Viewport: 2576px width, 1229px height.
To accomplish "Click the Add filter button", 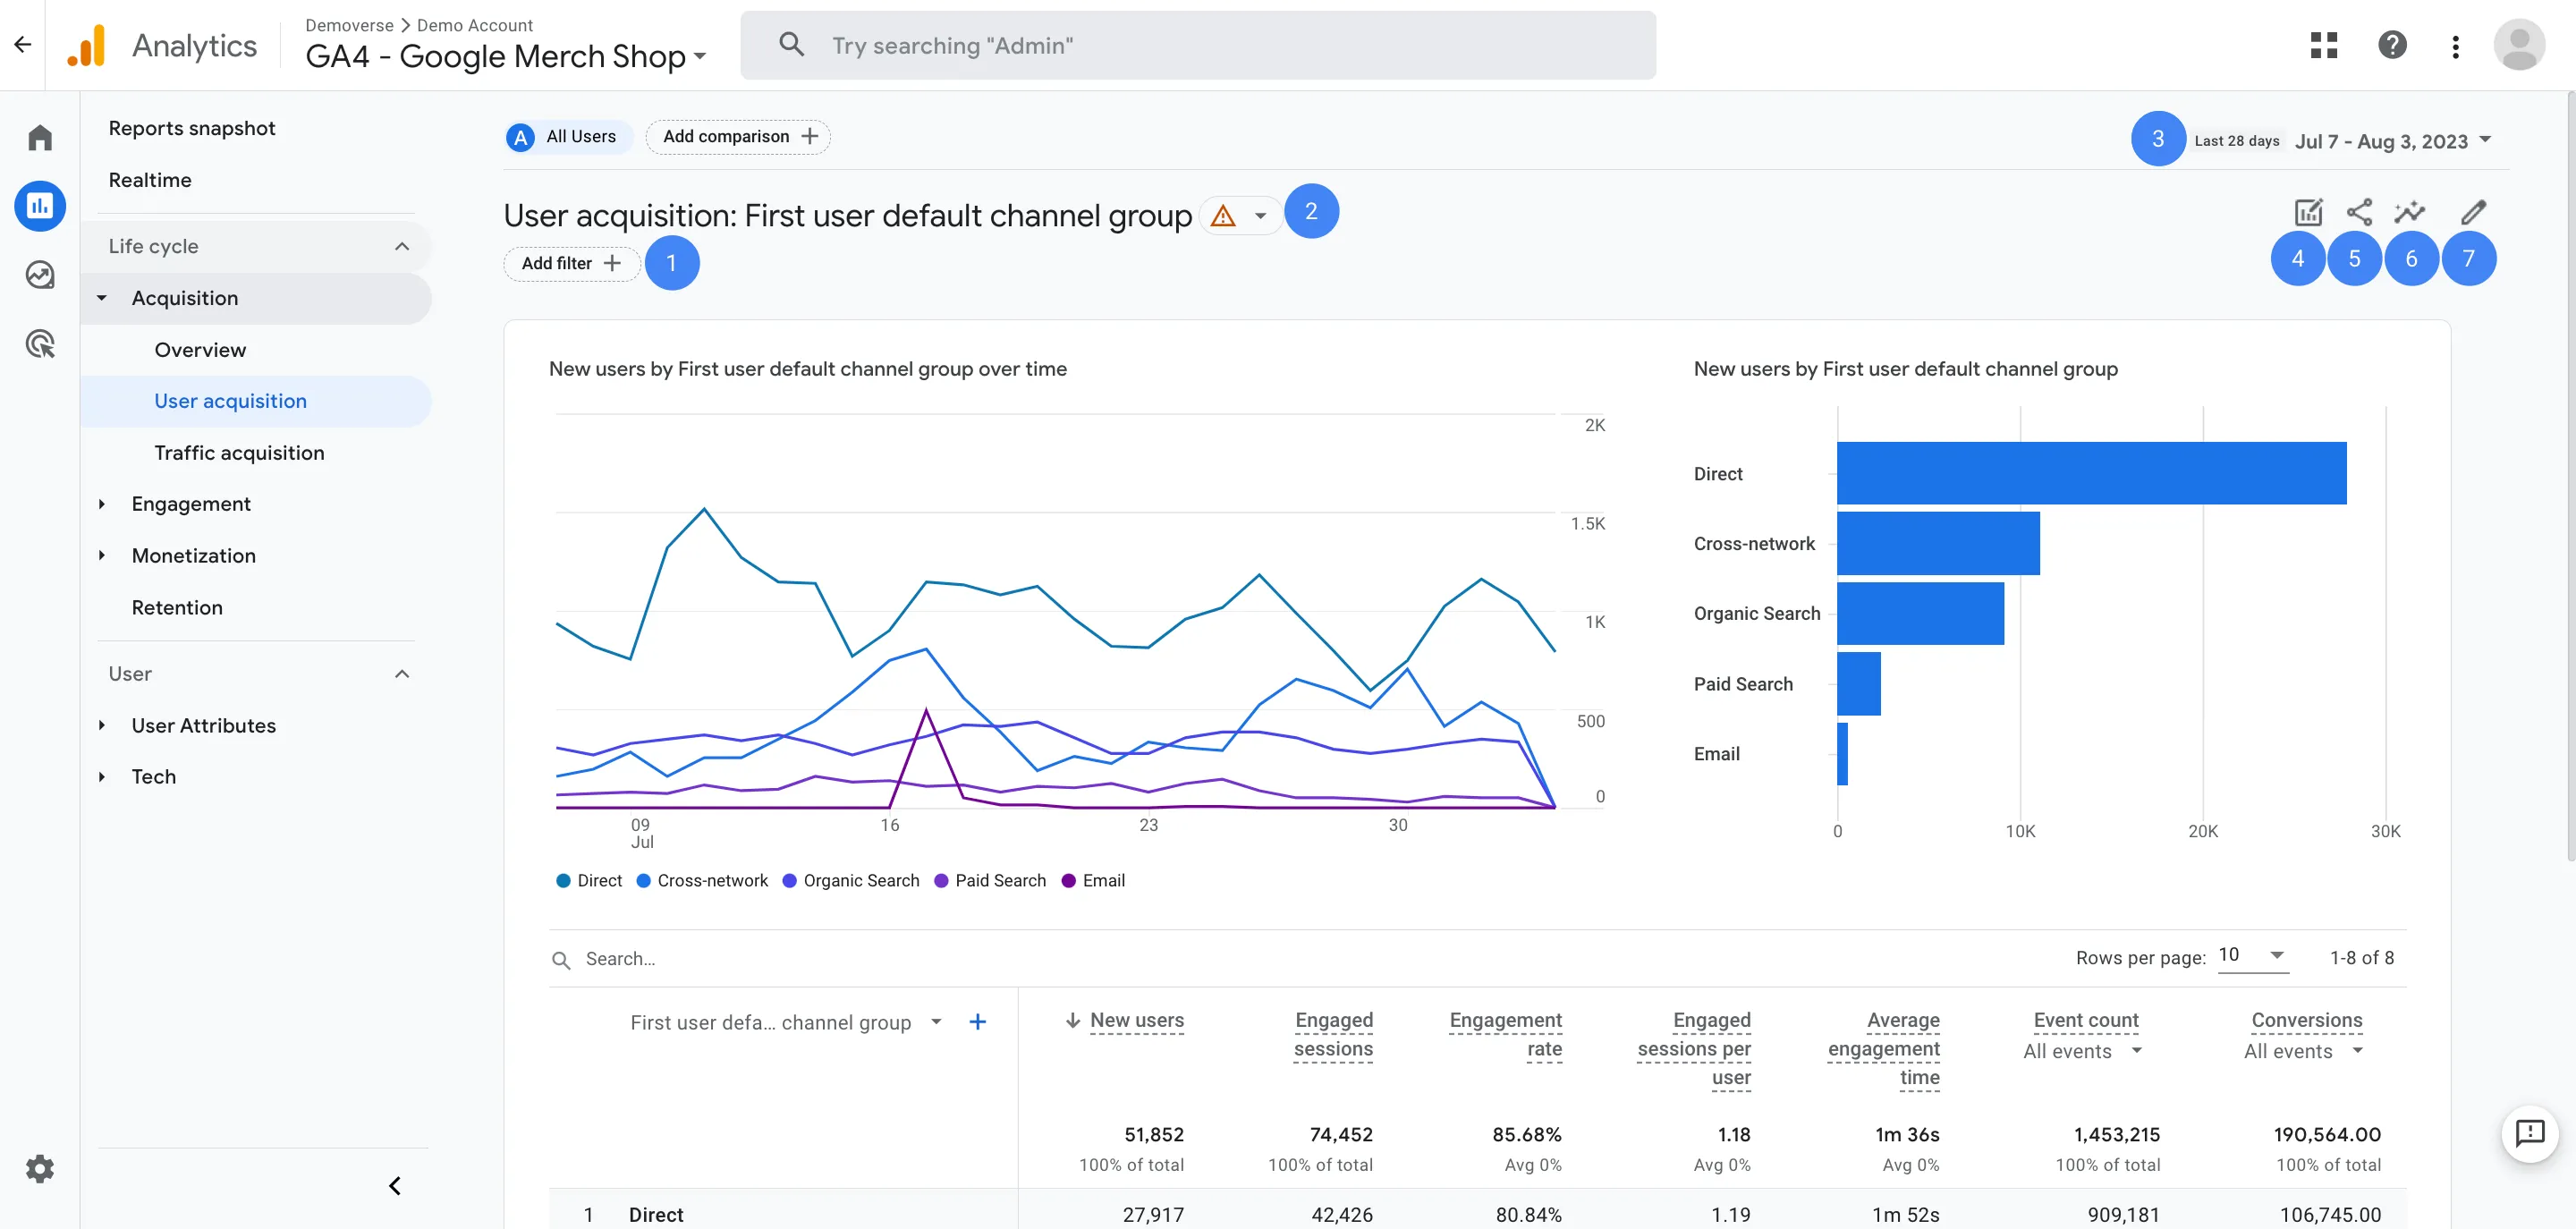I will (570, 263).
